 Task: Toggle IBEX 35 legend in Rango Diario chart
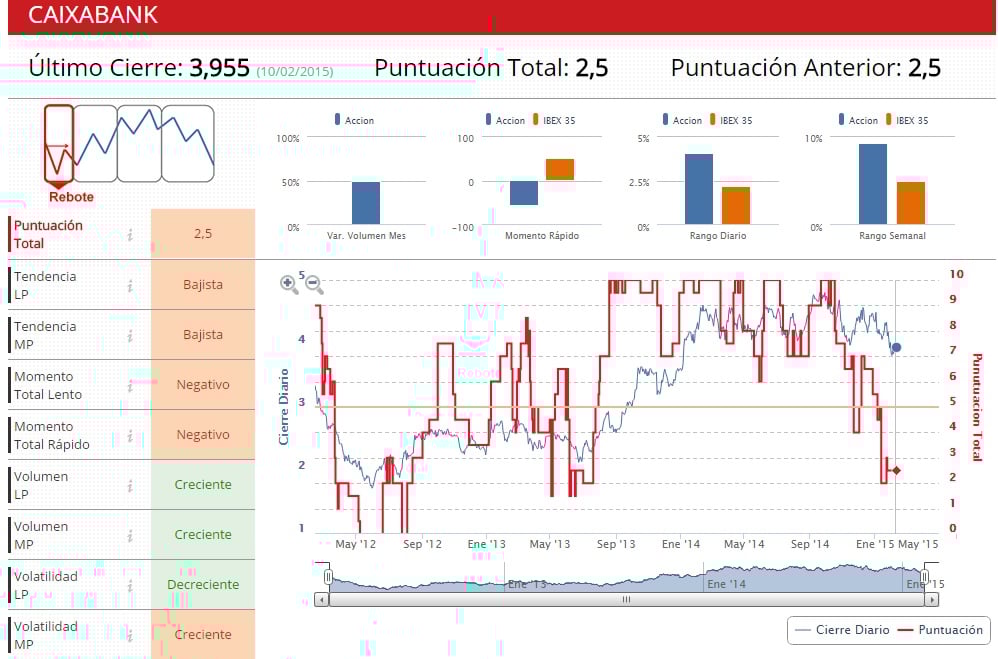(x=731, y=120)
